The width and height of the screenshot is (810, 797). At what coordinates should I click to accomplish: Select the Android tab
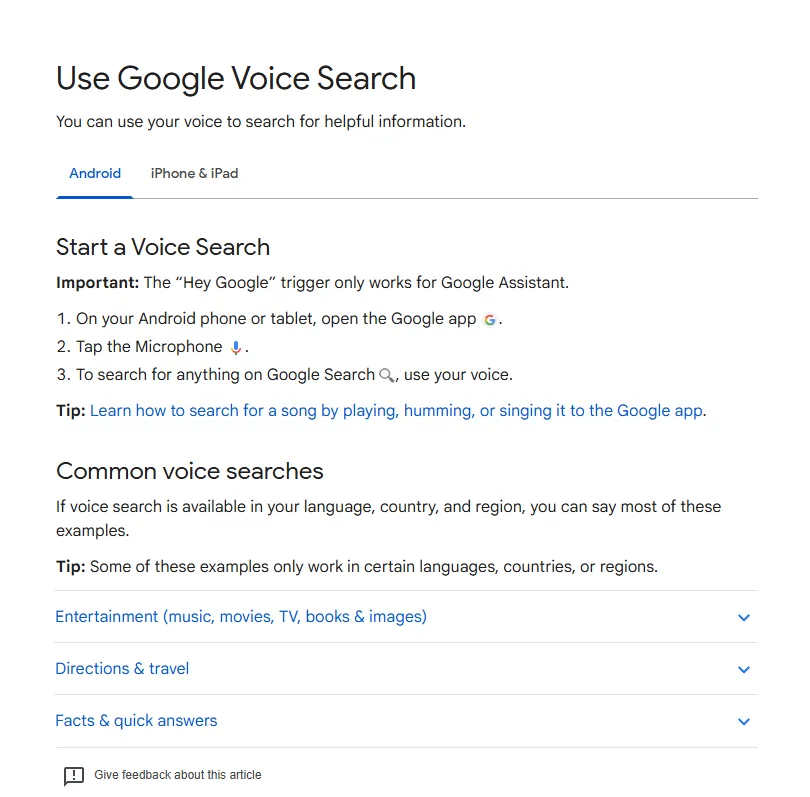pos(94,173)
